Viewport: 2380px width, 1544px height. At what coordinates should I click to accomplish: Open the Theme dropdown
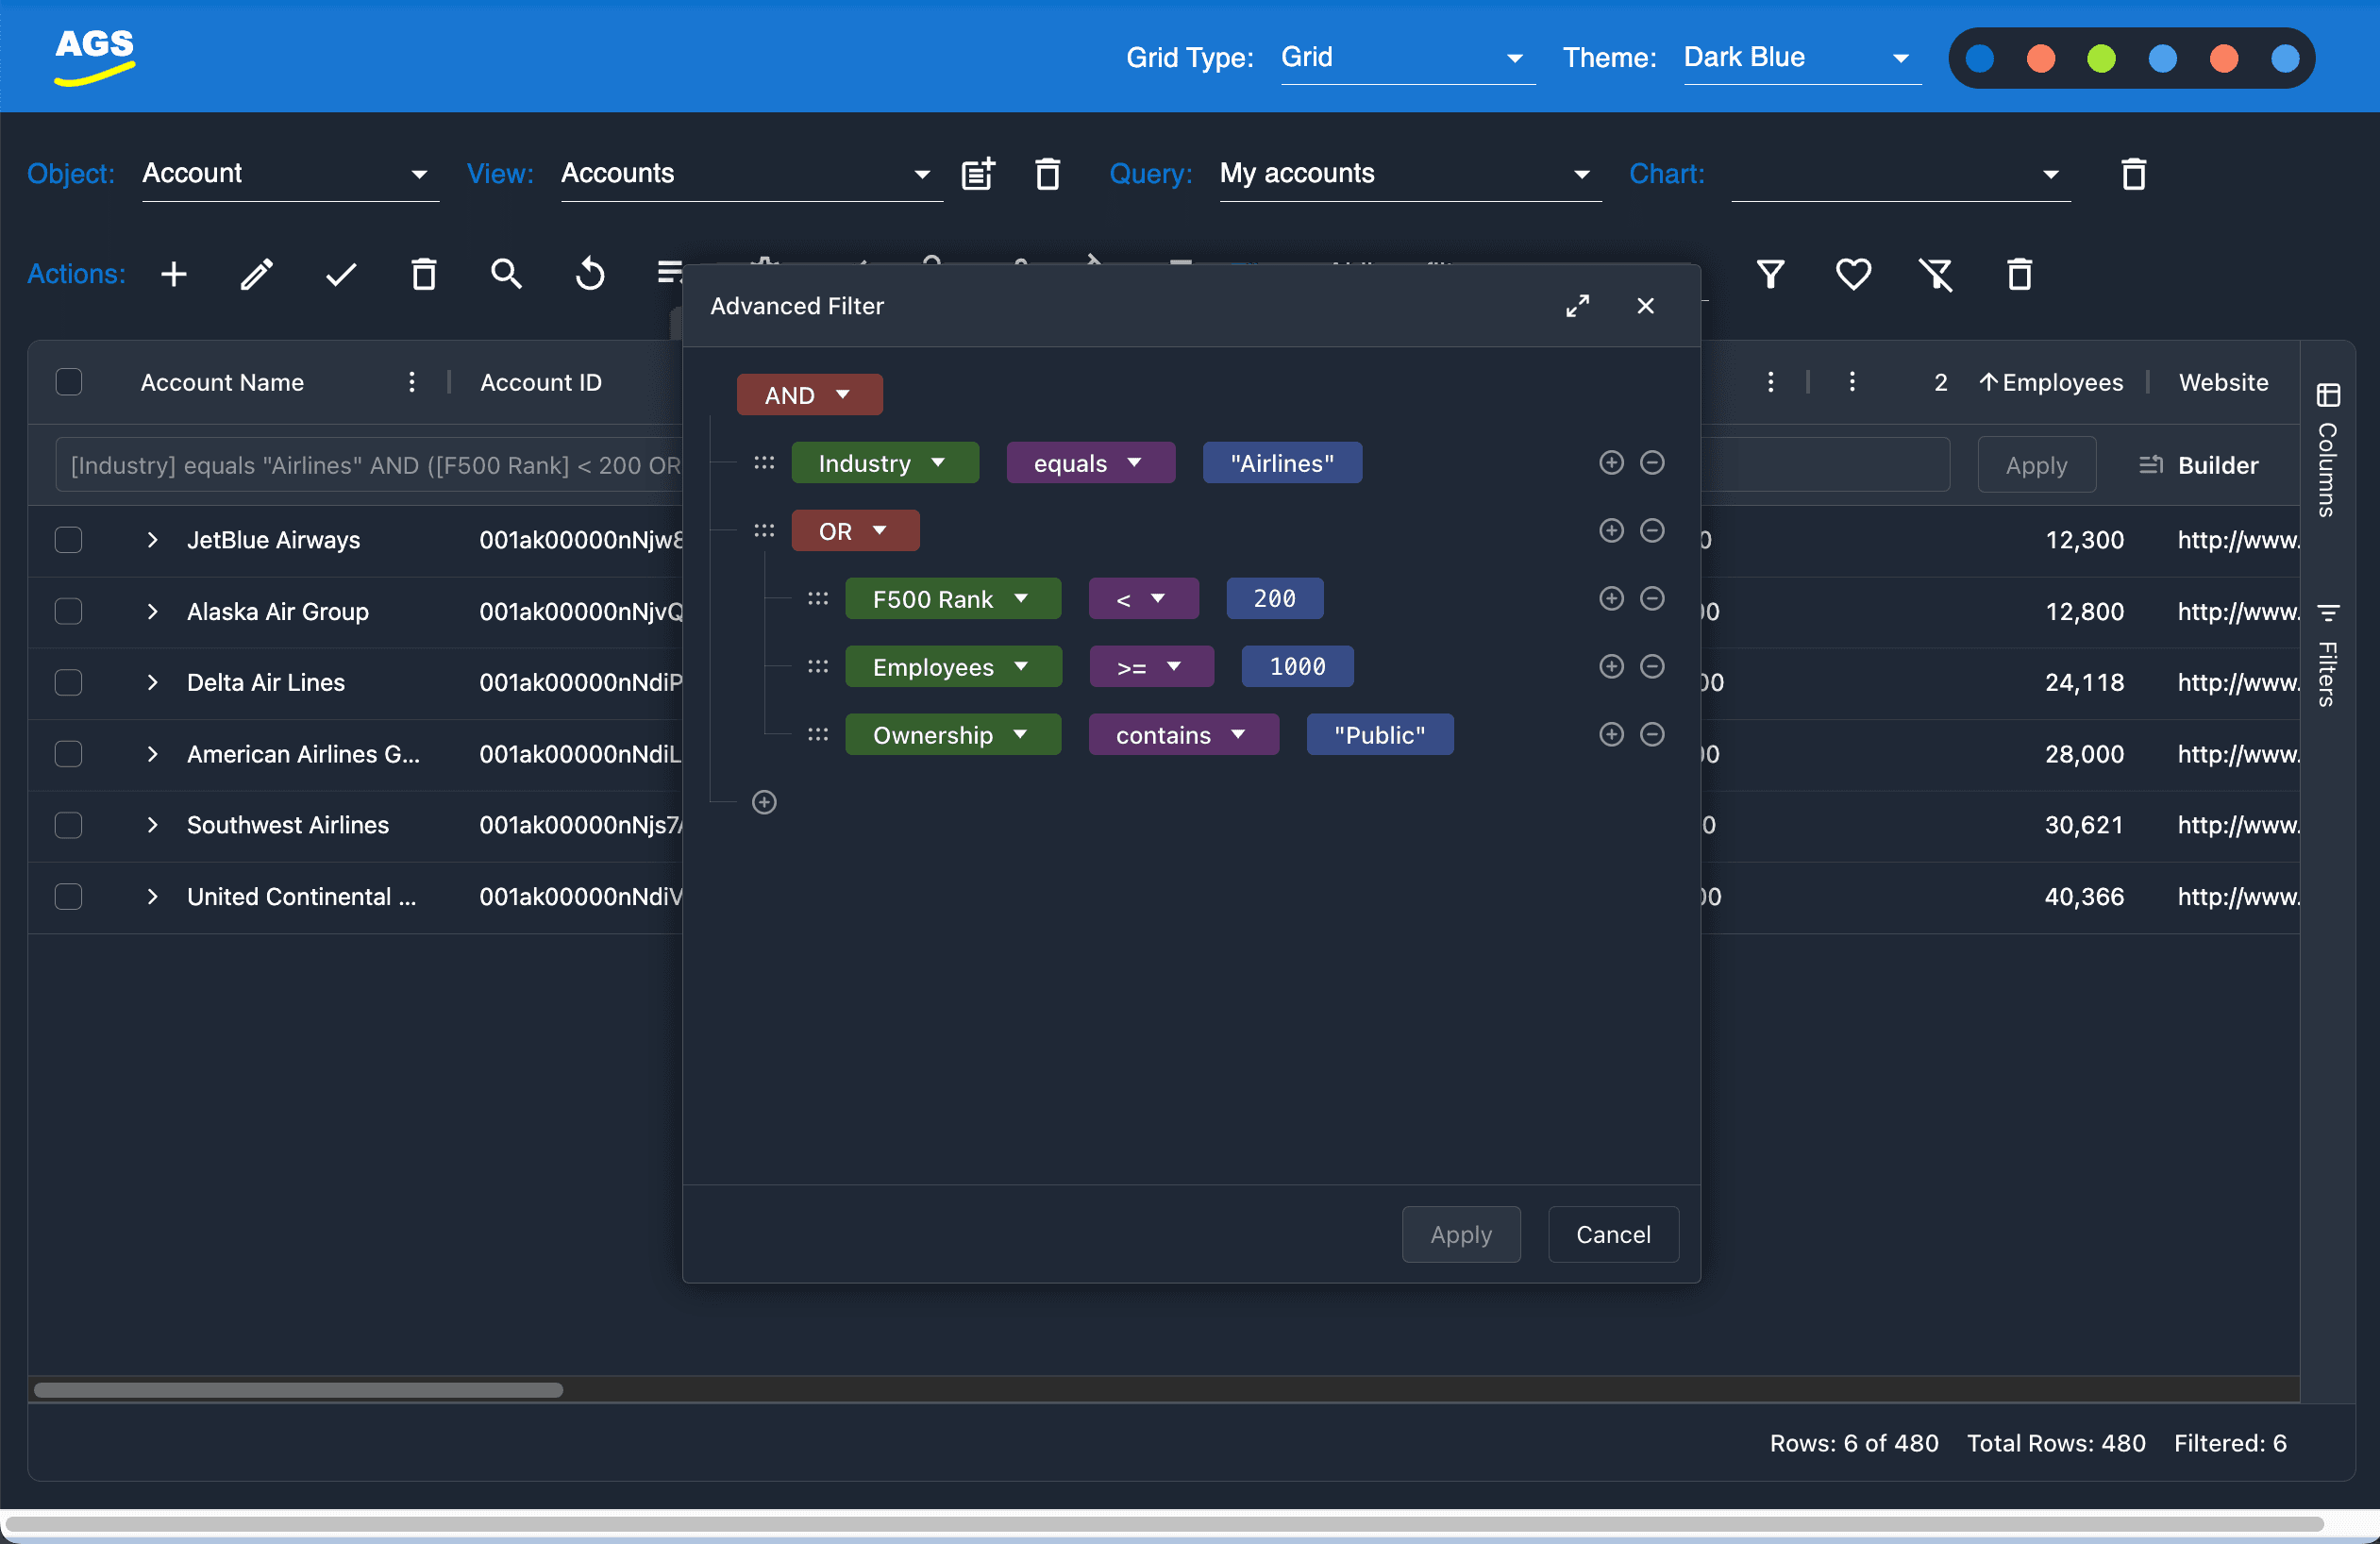pos(1802,58)
